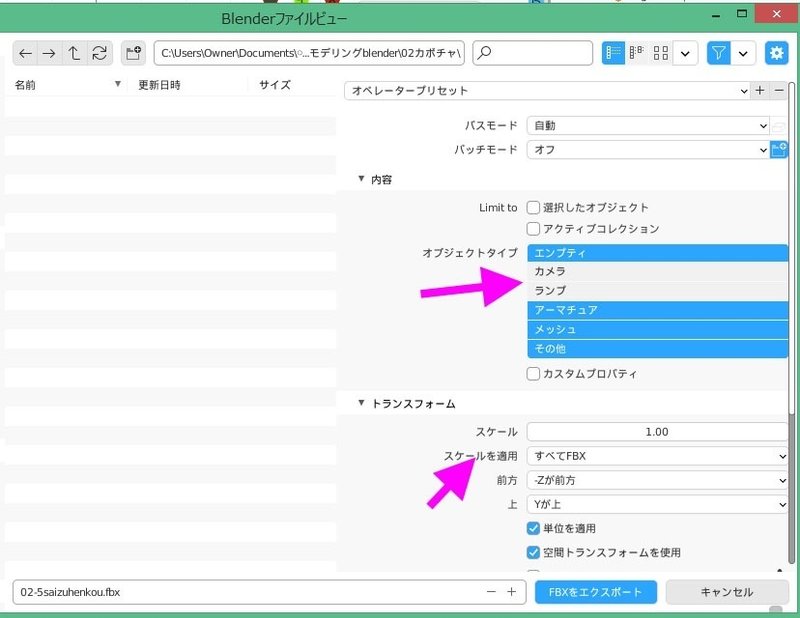Deselect その他 object type
The height and width of the screenshot is (618, 800).
pos(658,349)
